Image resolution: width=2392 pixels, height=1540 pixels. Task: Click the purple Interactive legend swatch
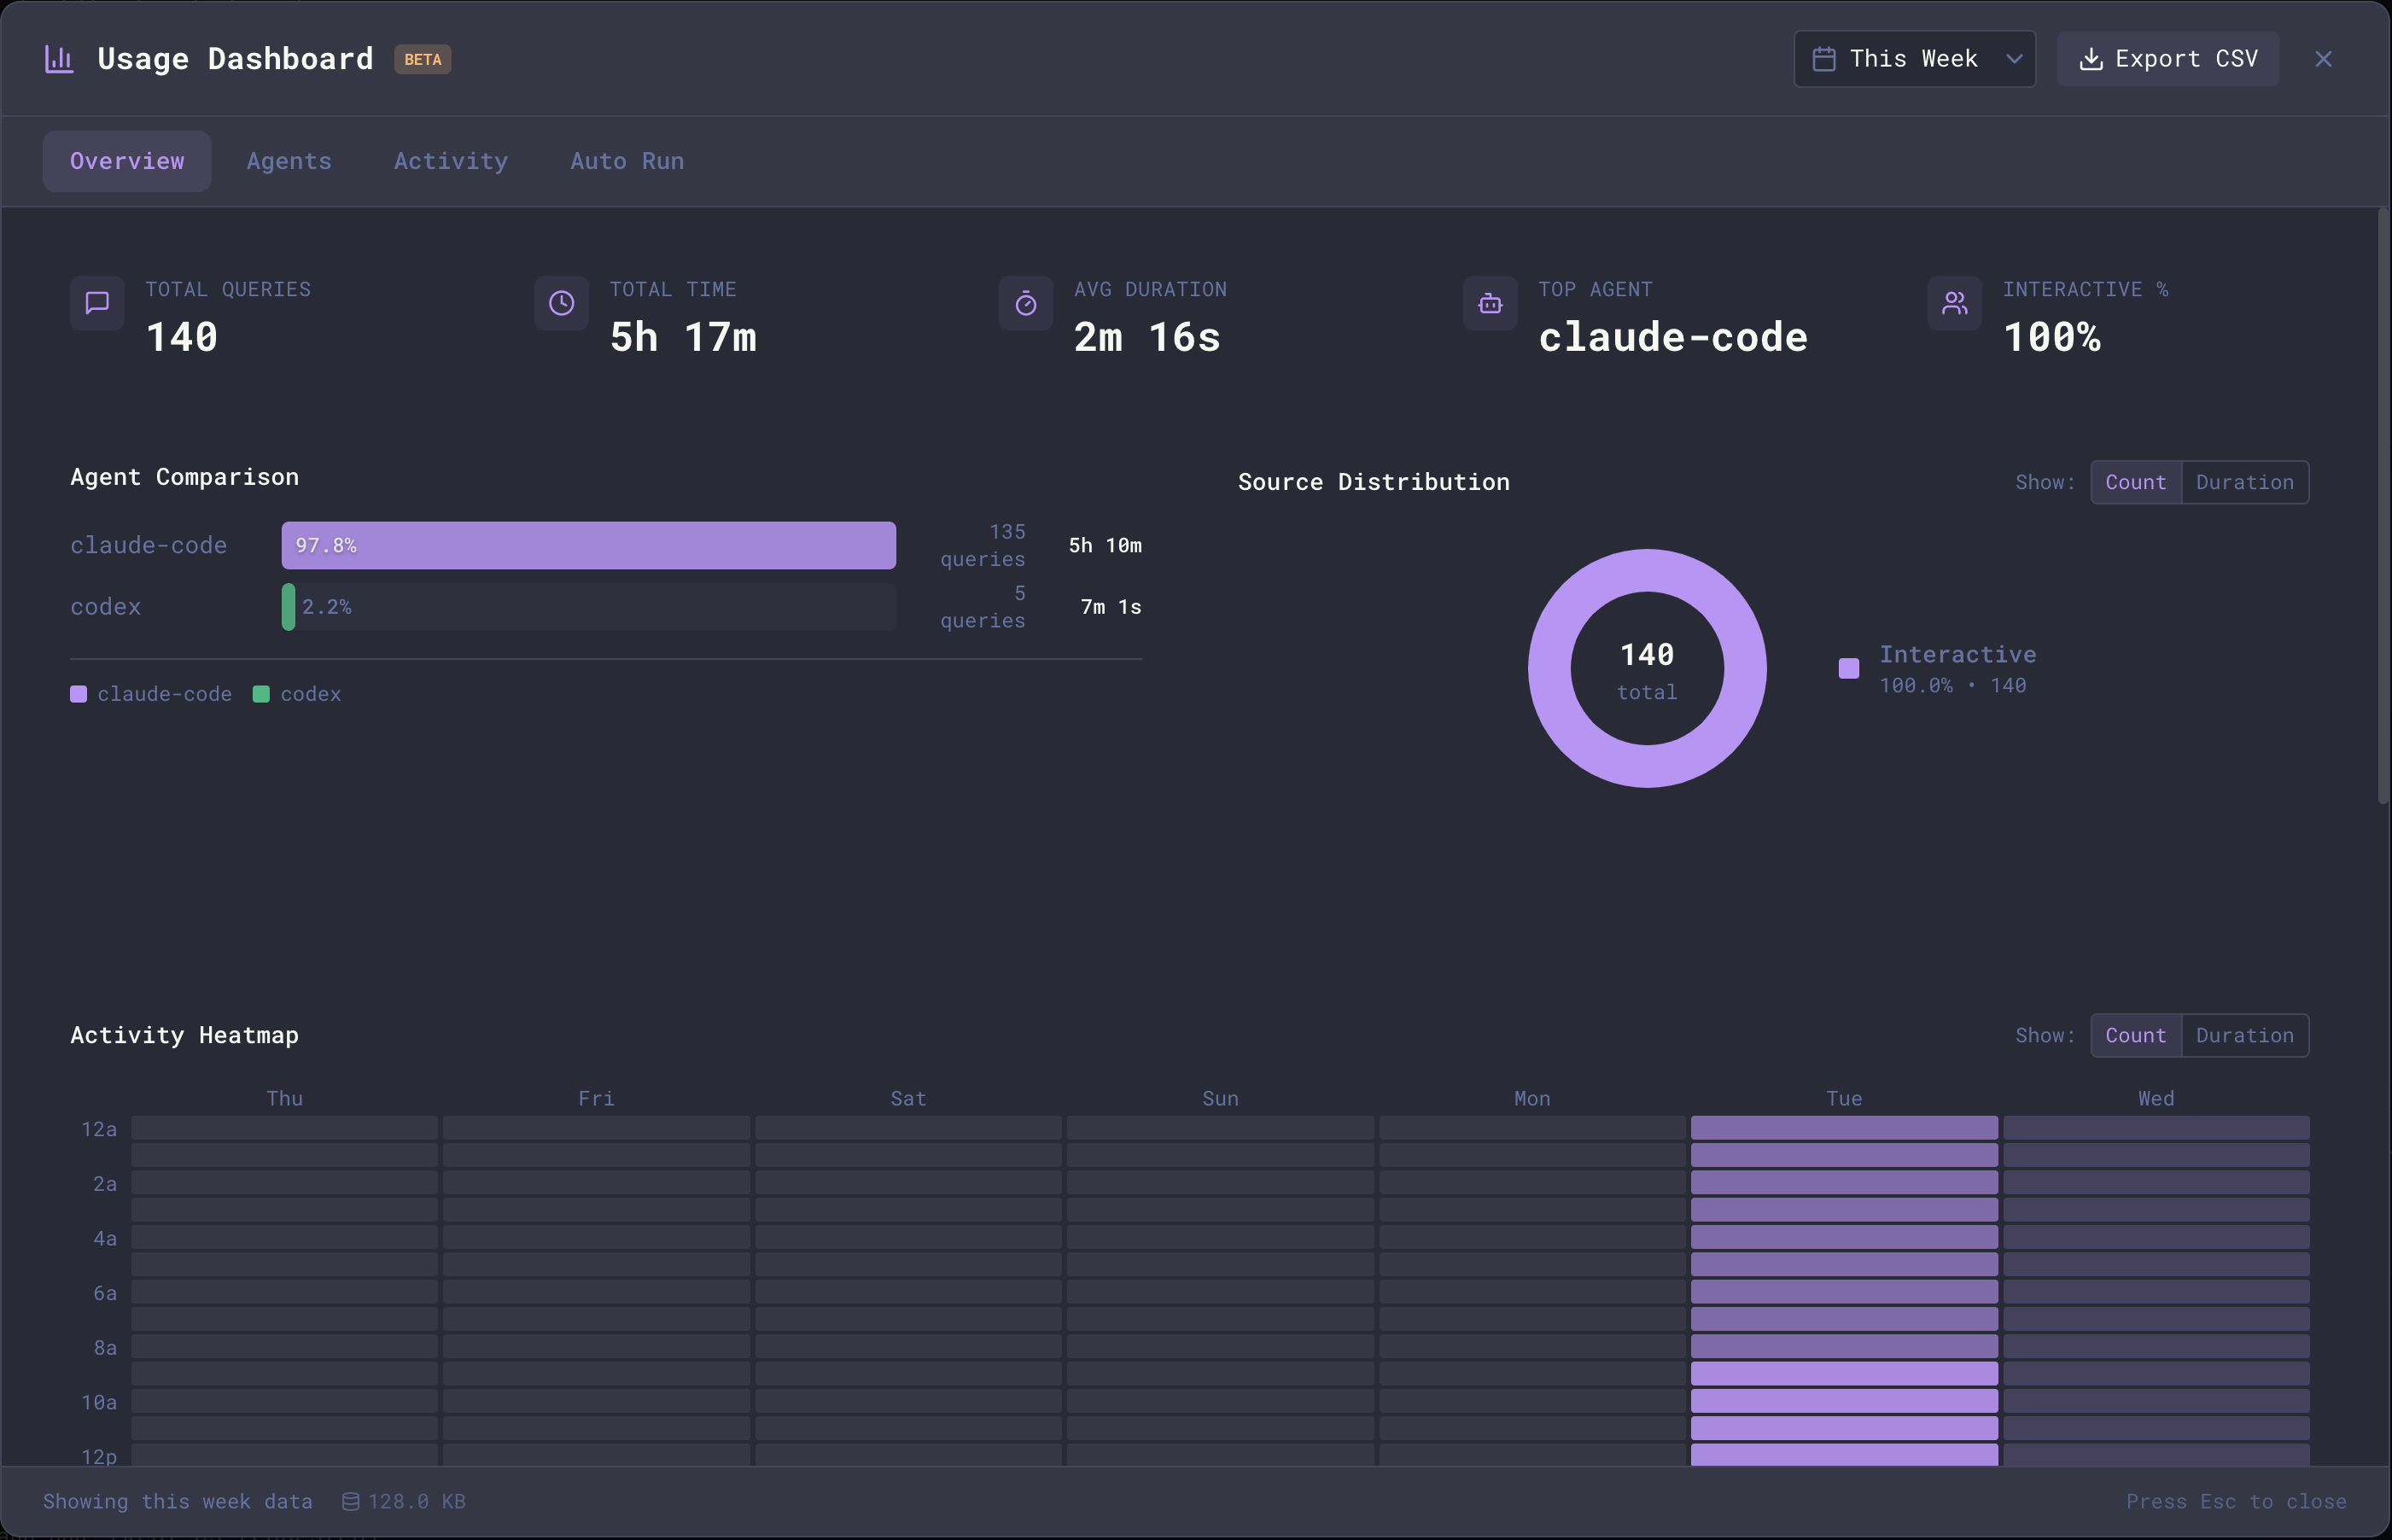pyautogui.click(x=1848, y=668)
